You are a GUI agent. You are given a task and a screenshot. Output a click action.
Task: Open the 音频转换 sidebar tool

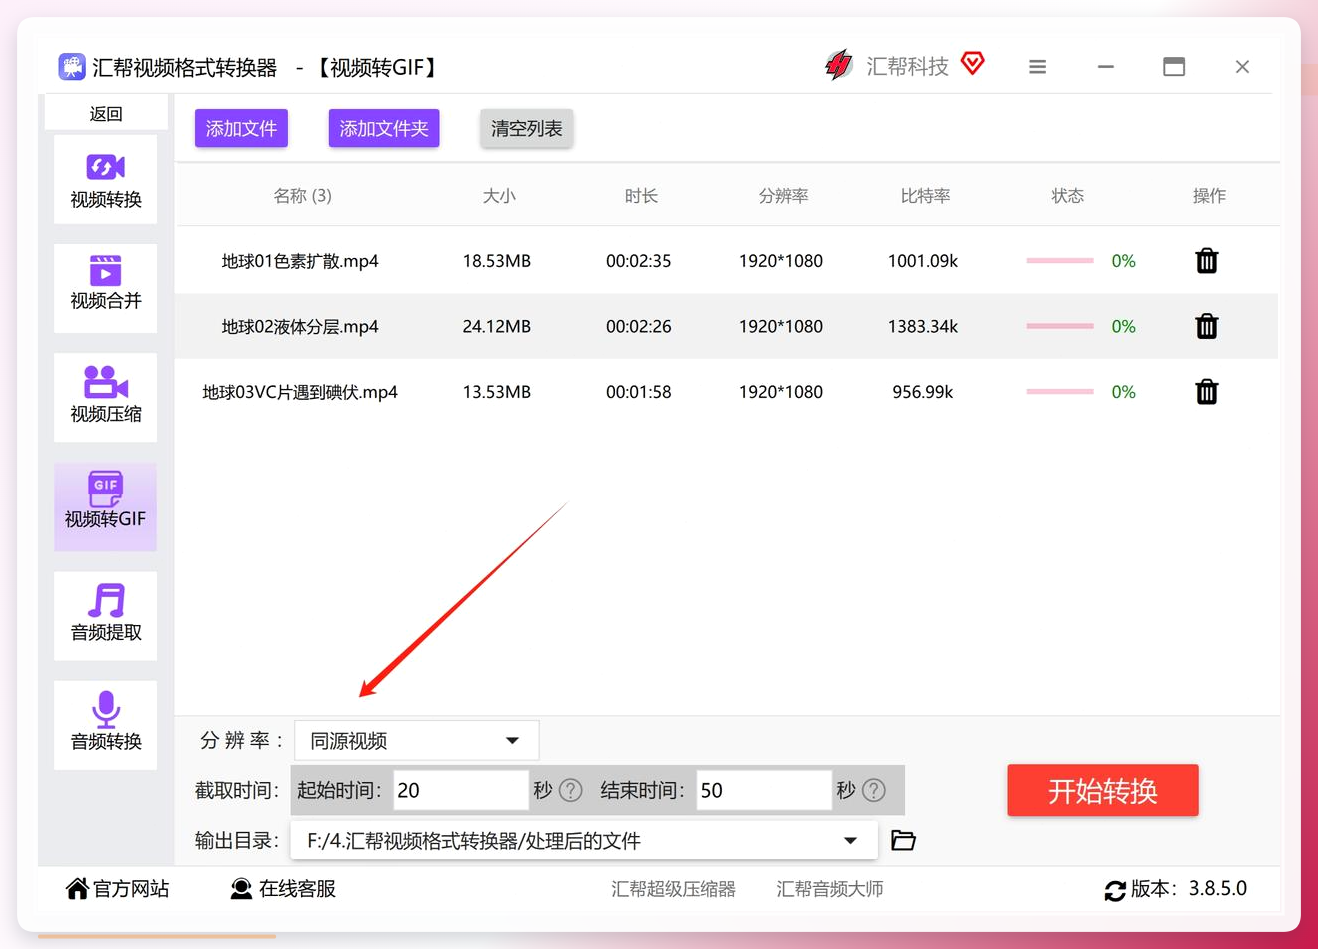[x=105, y=724]
